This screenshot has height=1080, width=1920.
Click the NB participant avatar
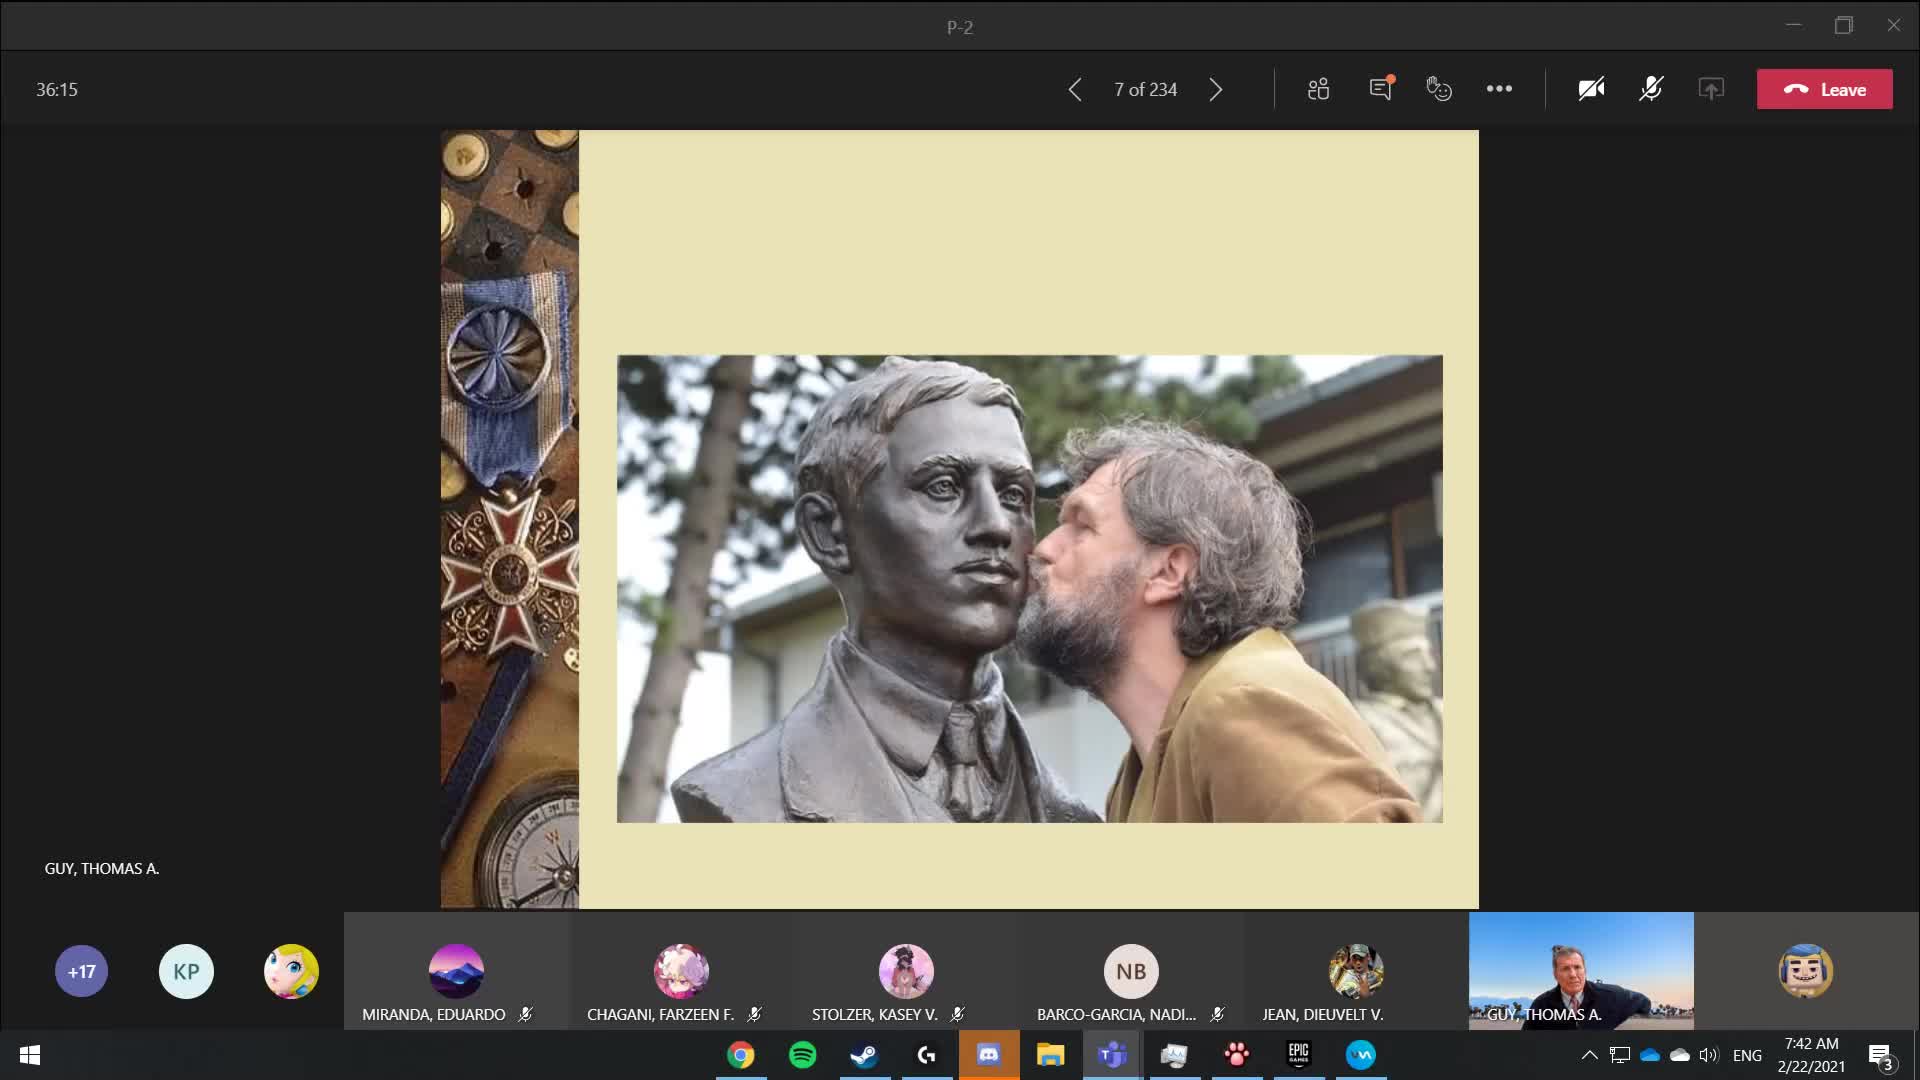click(1131, 971)
